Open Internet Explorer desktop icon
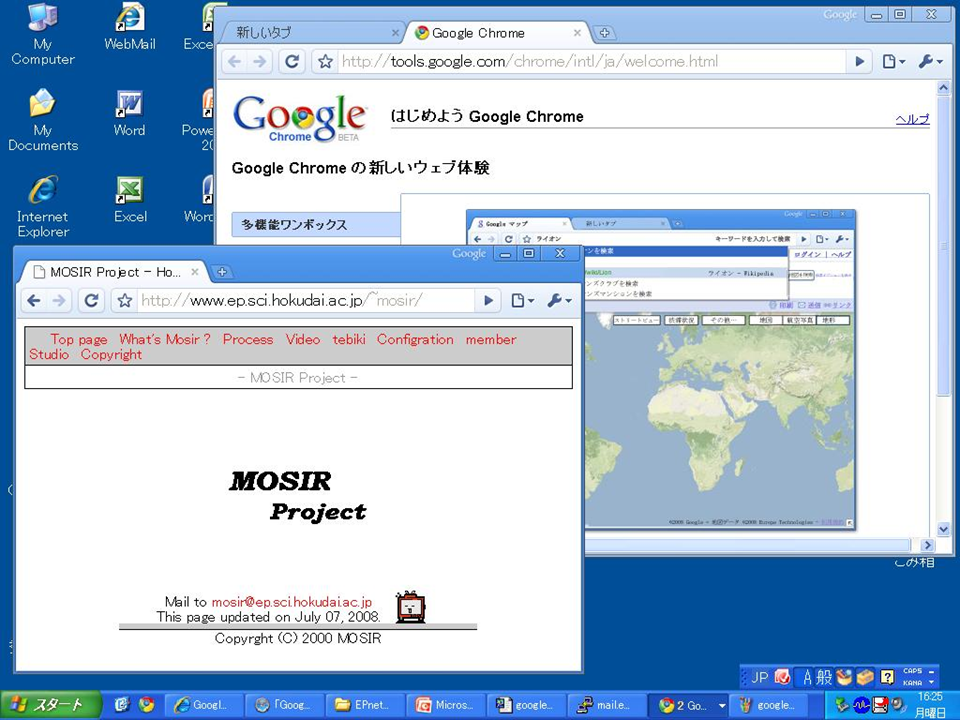This screenshot has height=720, width=960. (x=42, y=206)
